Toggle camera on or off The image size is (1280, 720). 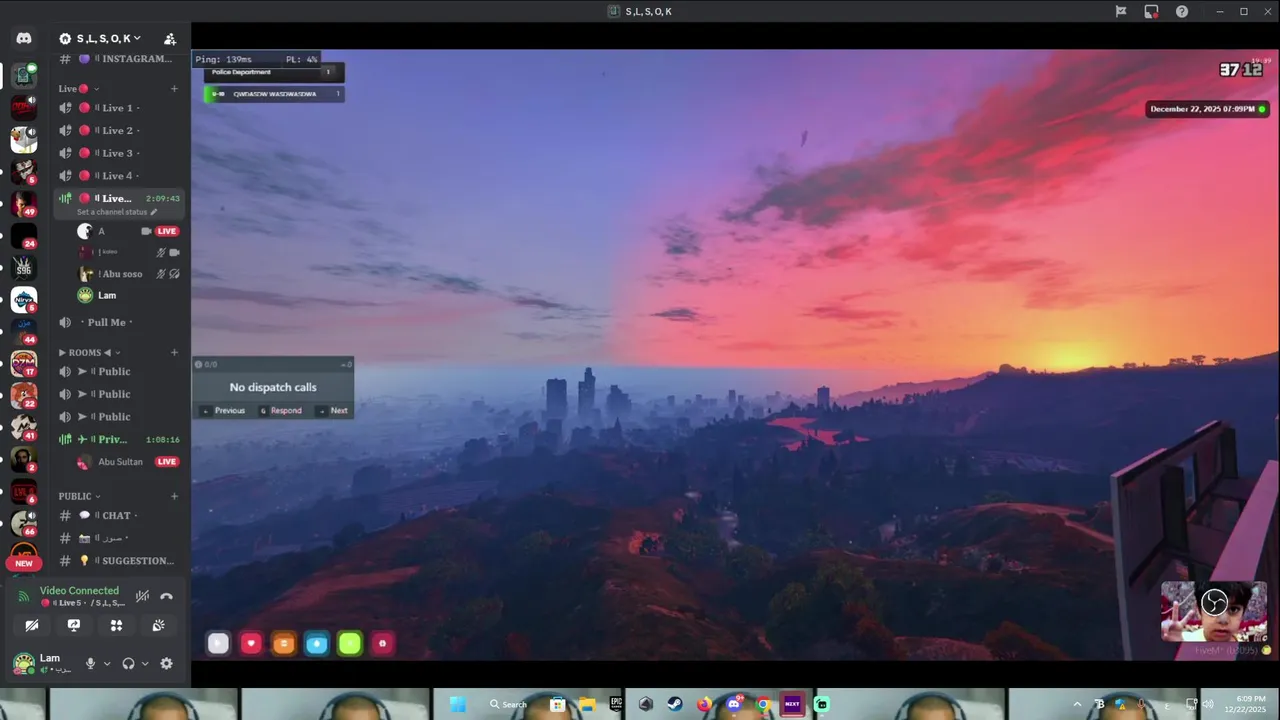[32, 625]
